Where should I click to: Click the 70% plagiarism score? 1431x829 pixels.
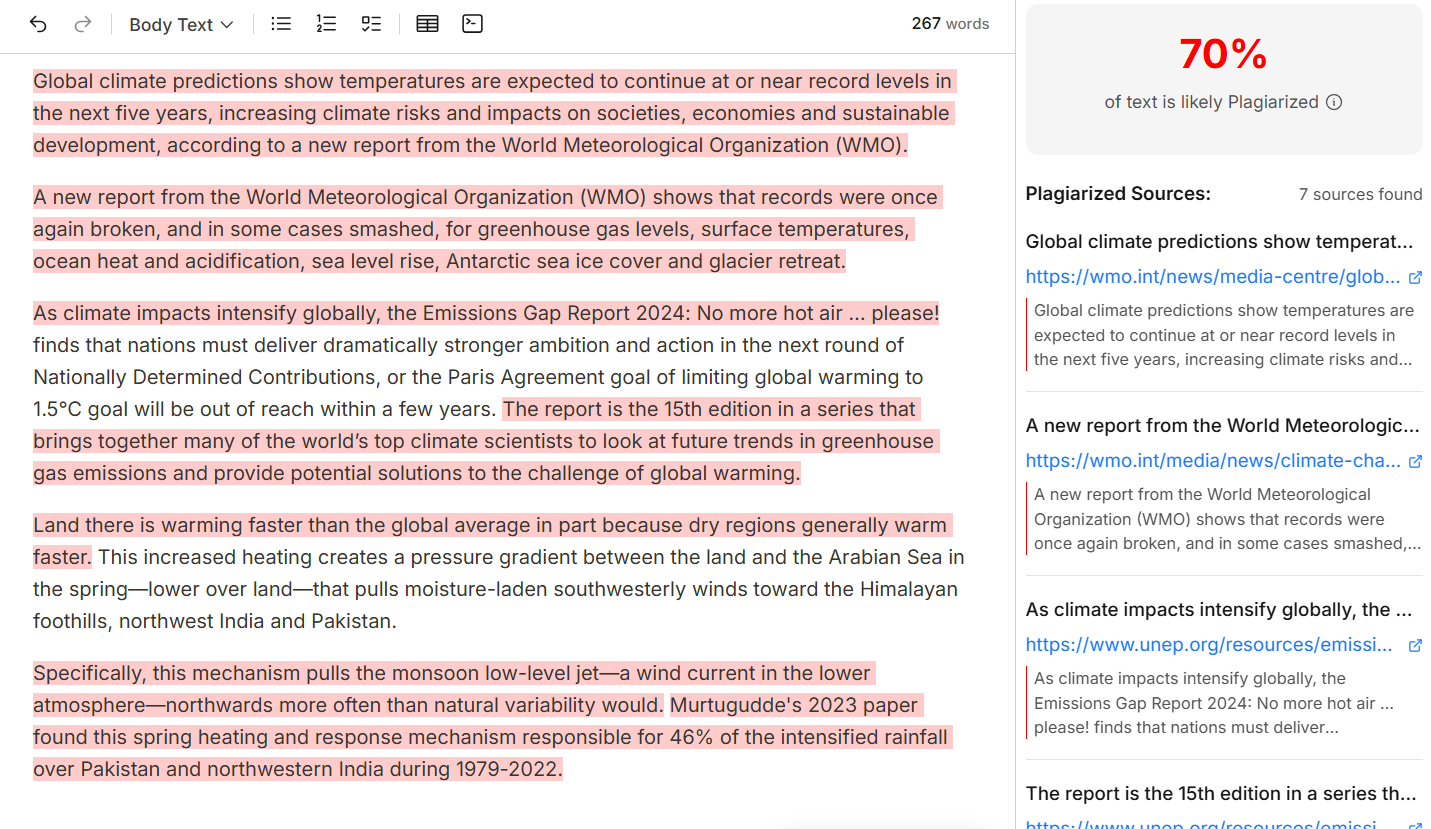(1223, 54)
